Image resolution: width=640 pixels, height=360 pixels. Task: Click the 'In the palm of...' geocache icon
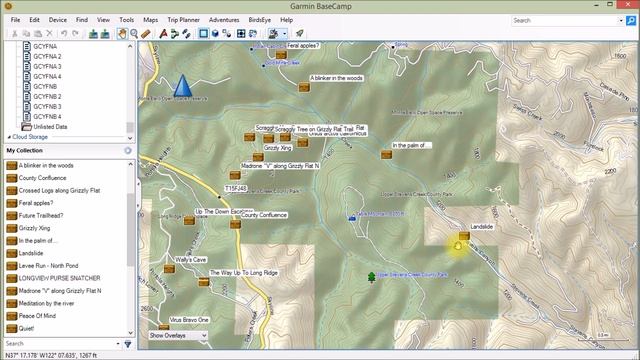386,155
